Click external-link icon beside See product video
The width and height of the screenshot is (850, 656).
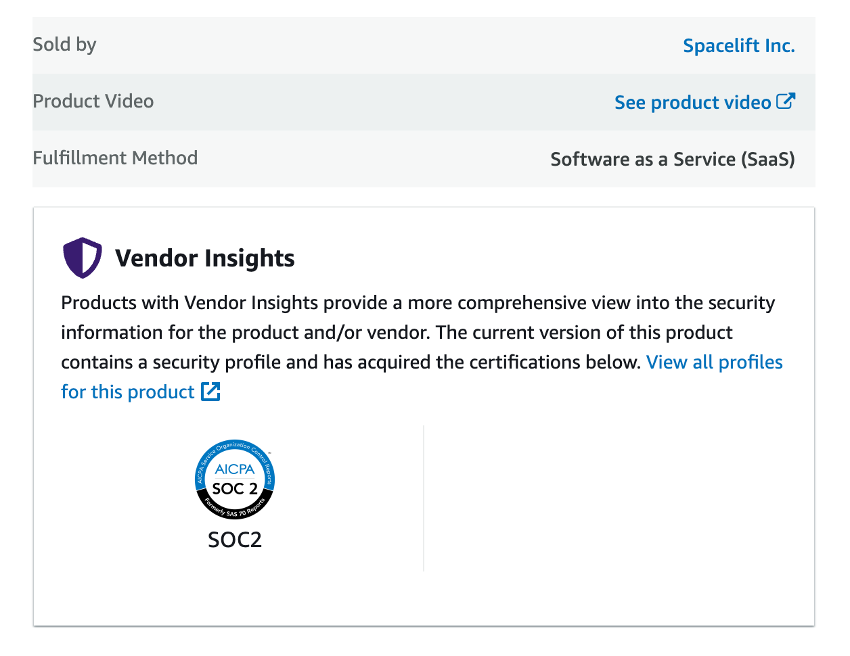click(x=785, y=101)
